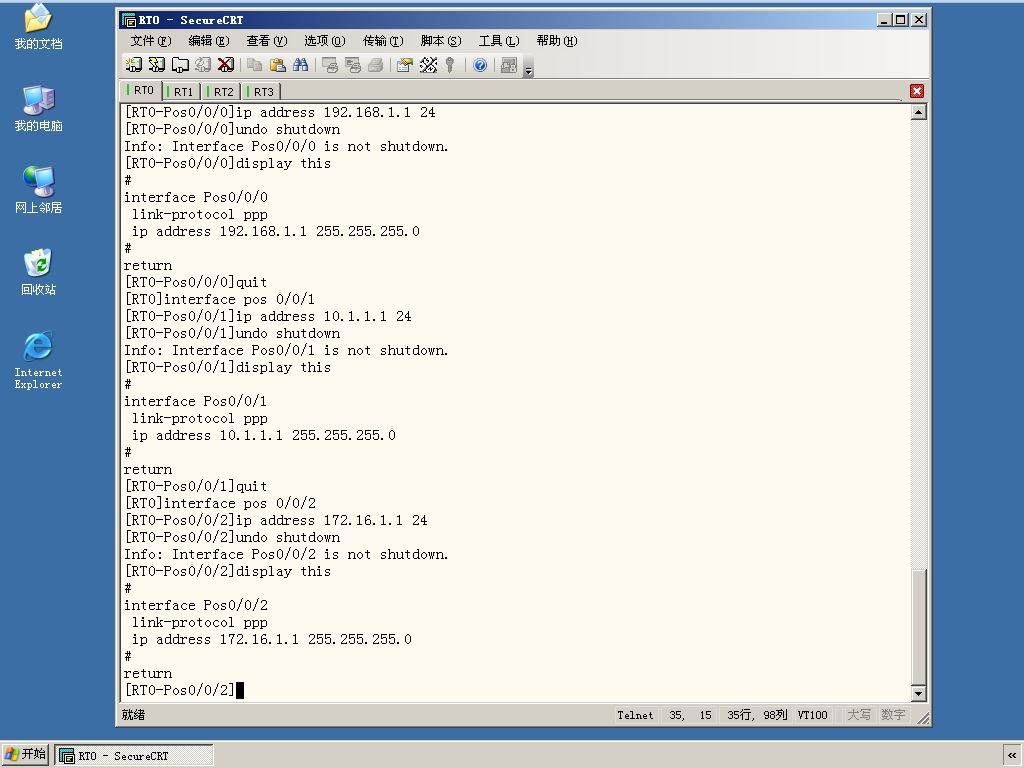Select 网上邻居 desktop icon
This screenshot has width=1024, height=768.
(38, 190)
